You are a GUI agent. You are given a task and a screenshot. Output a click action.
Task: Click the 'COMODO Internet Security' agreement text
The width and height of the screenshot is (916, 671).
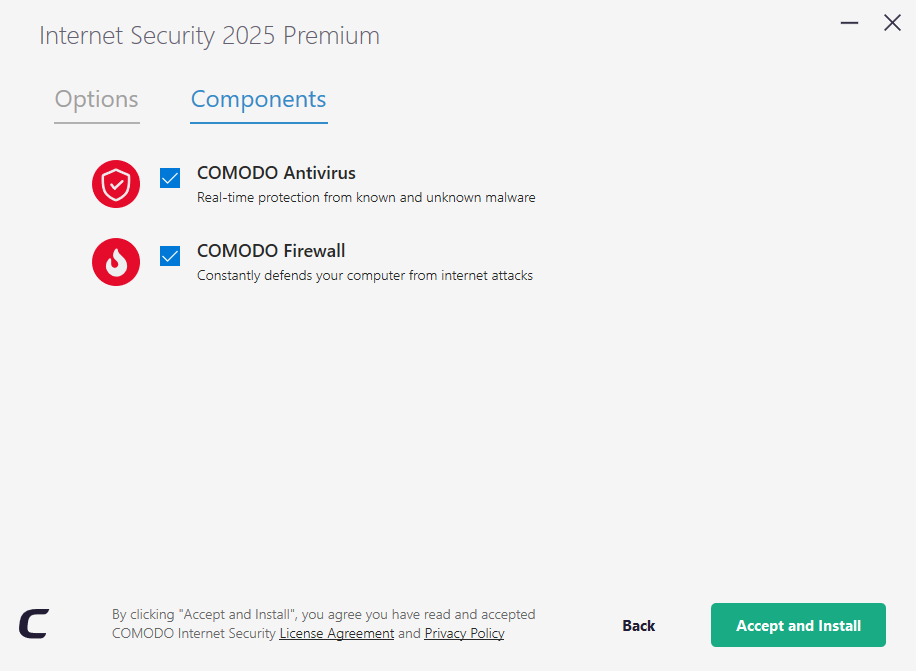tap(194, 634)
